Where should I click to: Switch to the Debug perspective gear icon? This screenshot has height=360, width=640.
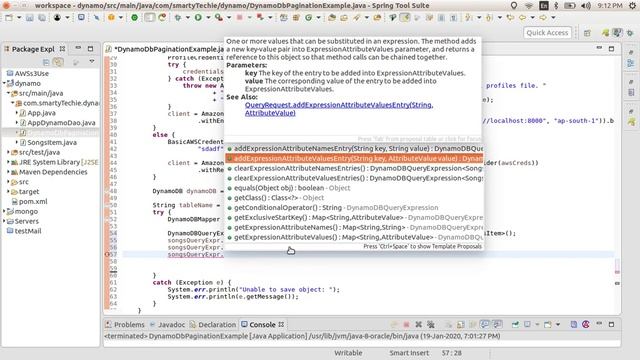click(631, 33)
